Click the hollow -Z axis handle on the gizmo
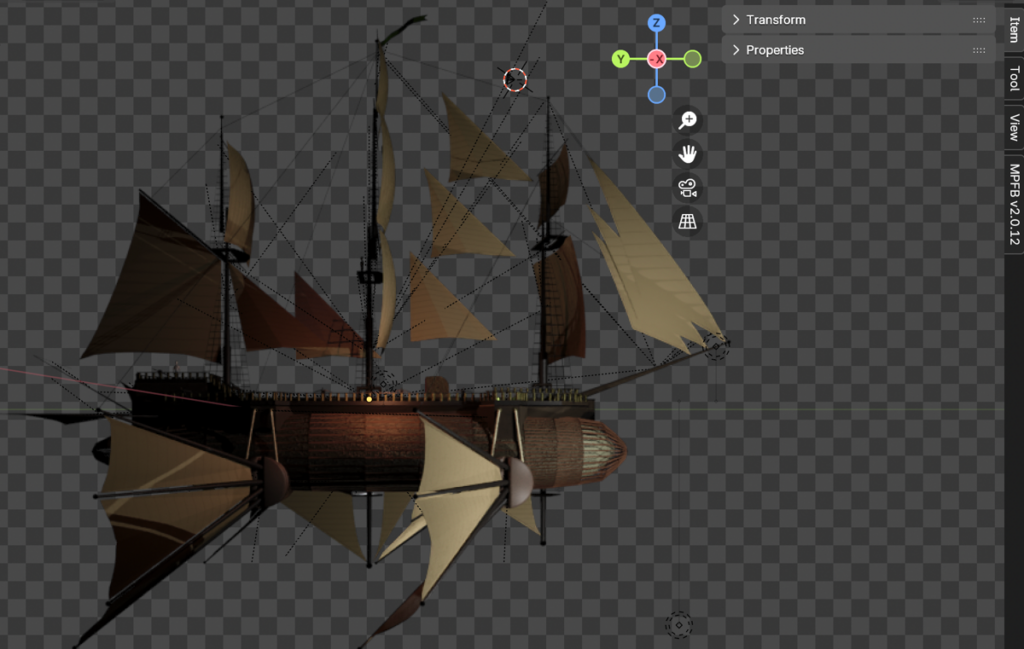 [657, 94]
